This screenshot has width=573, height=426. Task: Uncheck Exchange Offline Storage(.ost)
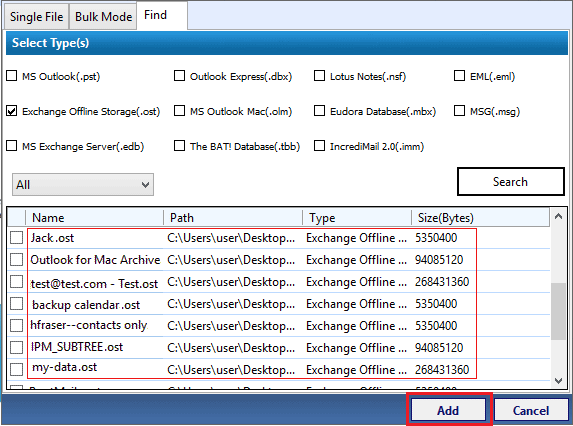(12, 111)
